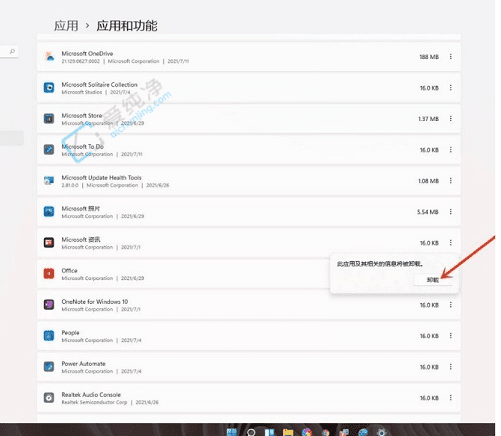Select the Power Automate name text
The image size is (501, 436).
[83, 363]
